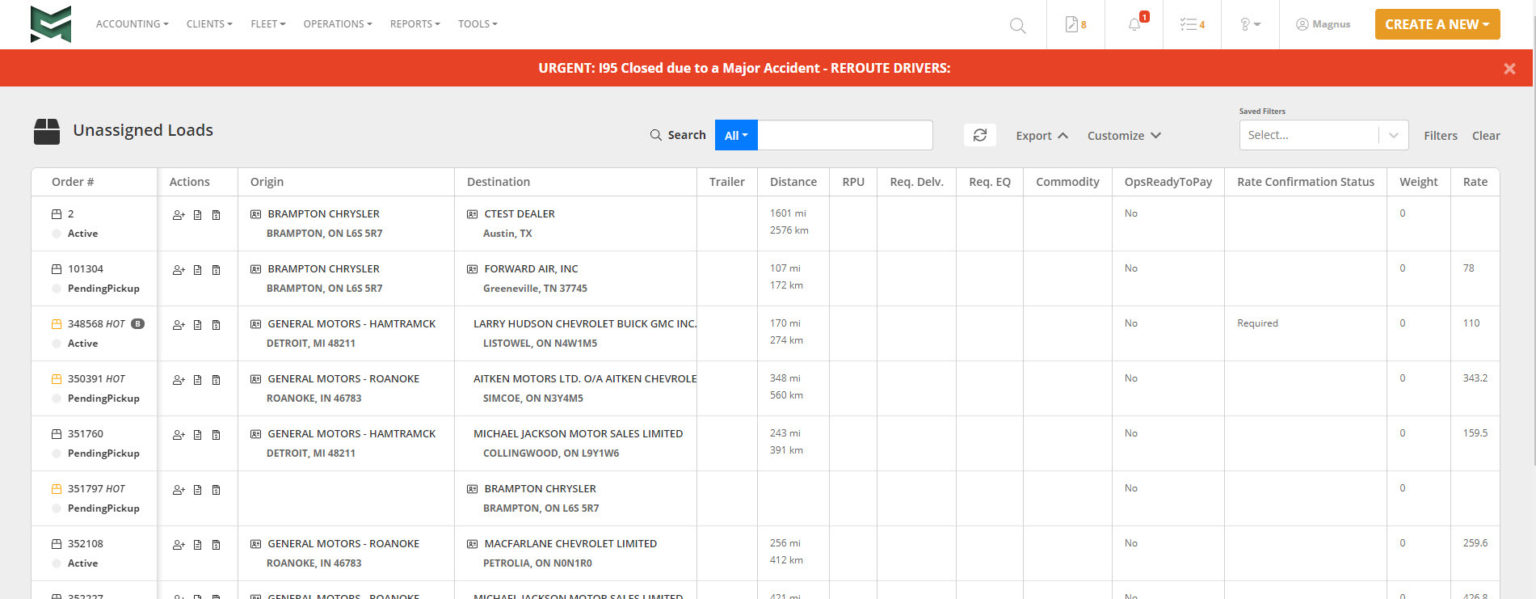The width and height of the screenshot is (1536, 599).
Task: Expand the Customize options
Action: 1124,135
